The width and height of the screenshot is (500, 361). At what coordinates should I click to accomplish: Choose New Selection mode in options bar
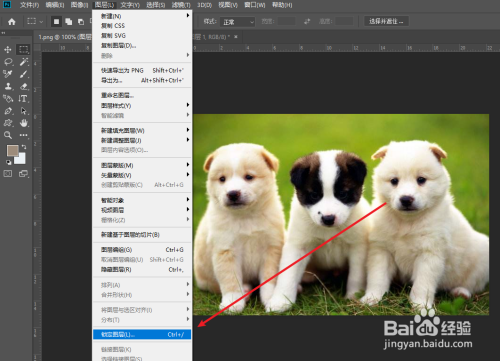56,22
